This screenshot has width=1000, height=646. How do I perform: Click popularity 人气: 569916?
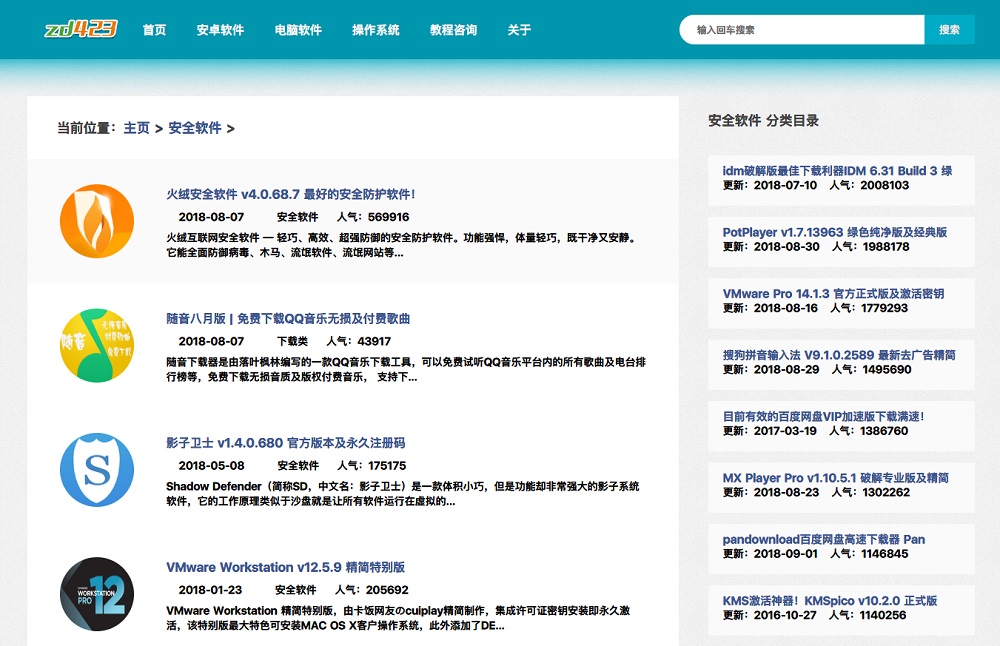(x=373, y=217)
